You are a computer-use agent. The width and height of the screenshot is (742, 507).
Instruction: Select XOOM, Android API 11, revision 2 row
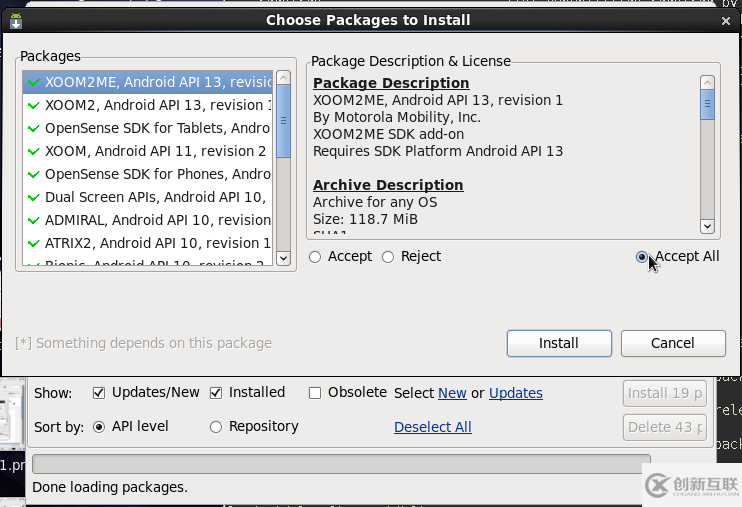[x=148, y=151]
